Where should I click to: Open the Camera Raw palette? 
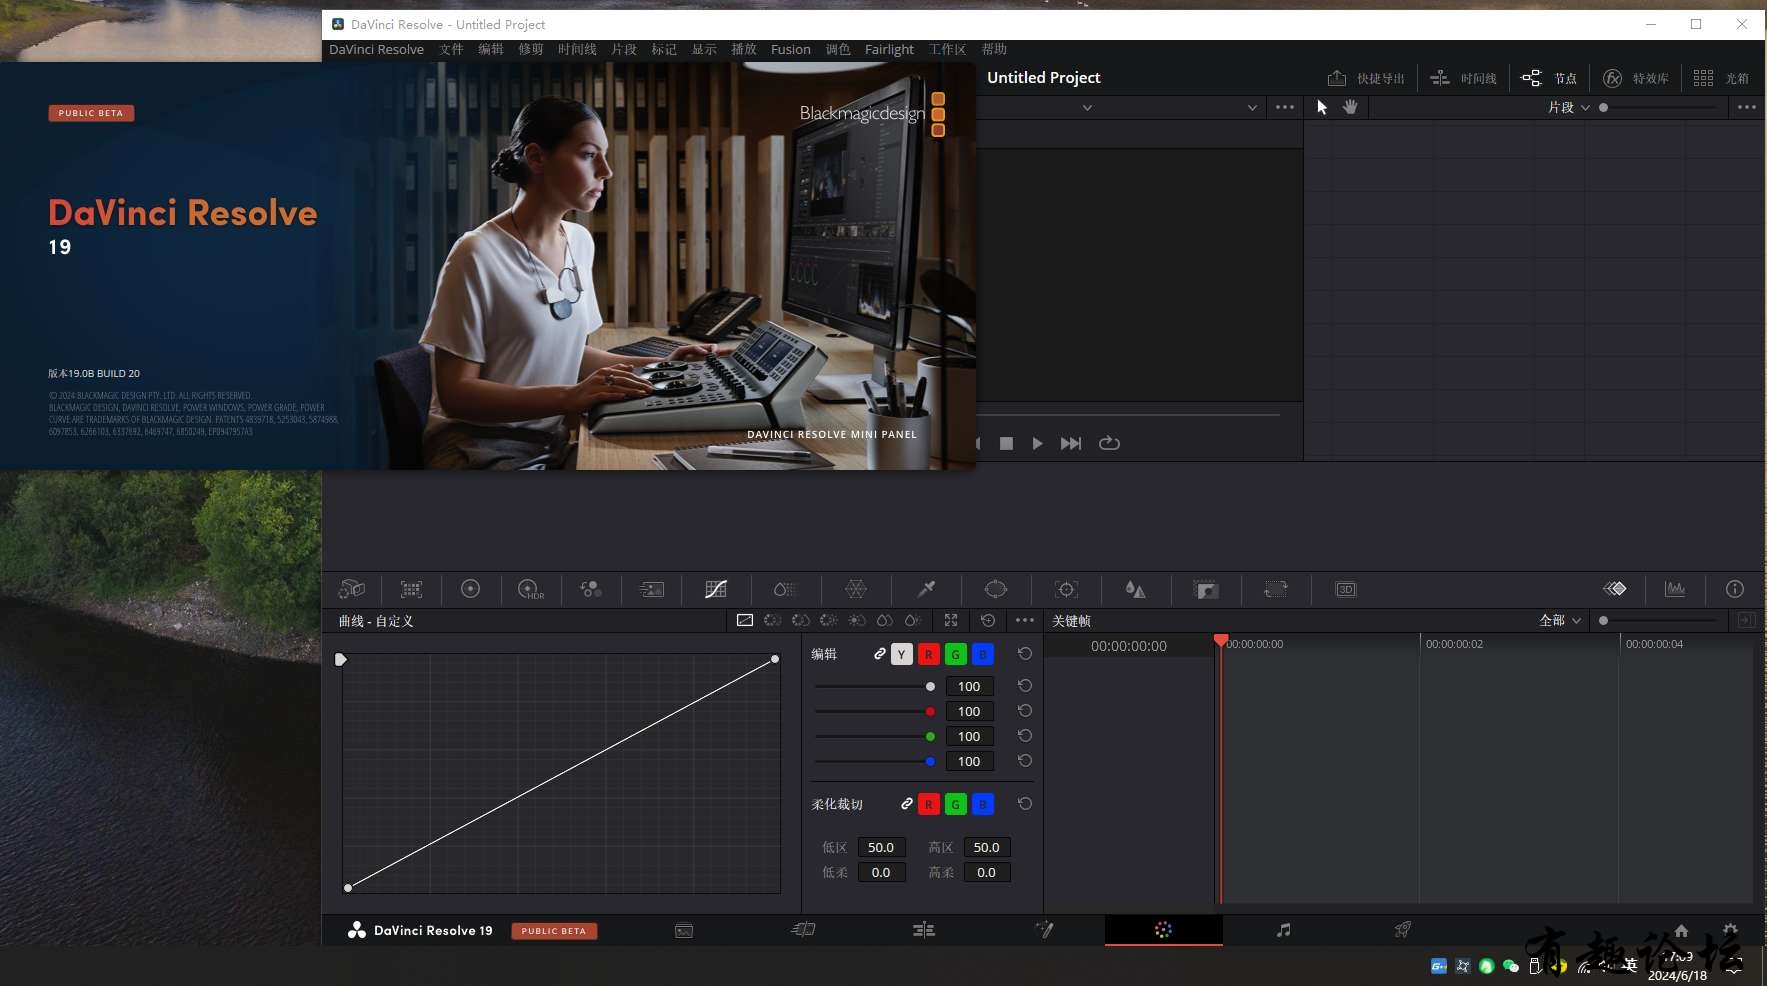pyautogui.click(x=351, y=589)
